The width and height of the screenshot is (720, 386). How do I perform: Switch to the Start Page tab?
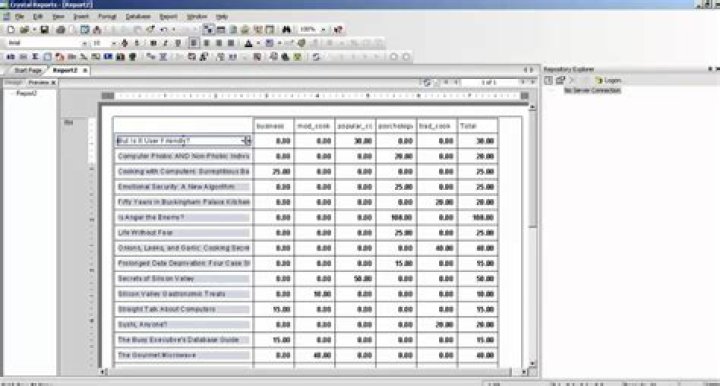28,71
